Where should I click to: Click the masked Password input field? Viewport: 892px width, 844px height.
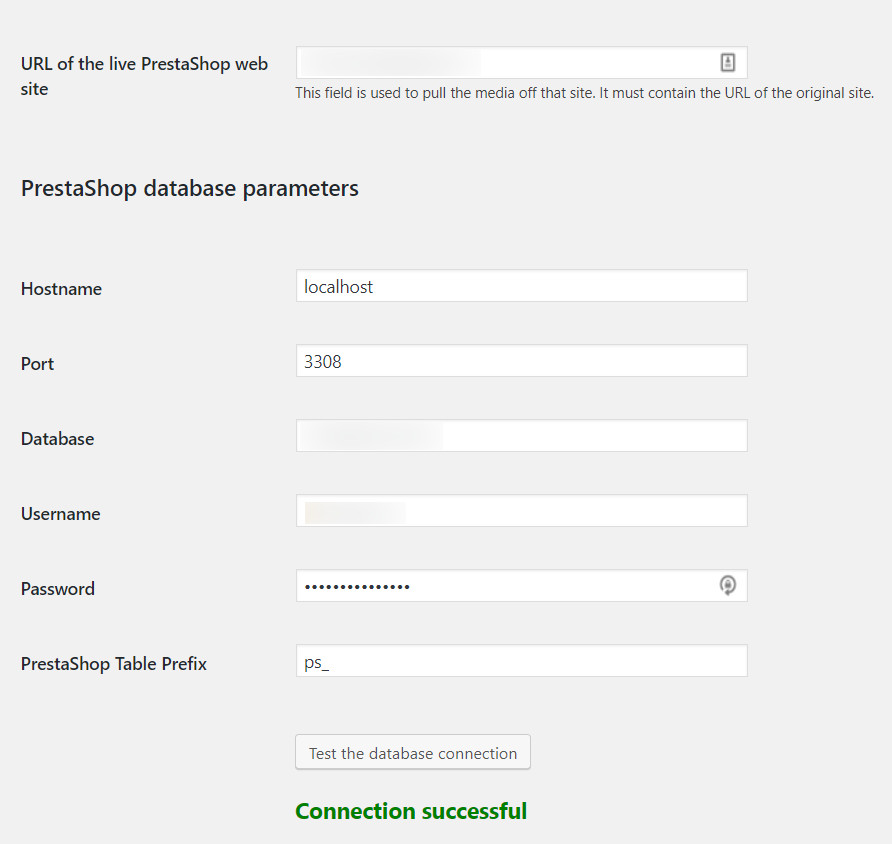coord(522,586)
